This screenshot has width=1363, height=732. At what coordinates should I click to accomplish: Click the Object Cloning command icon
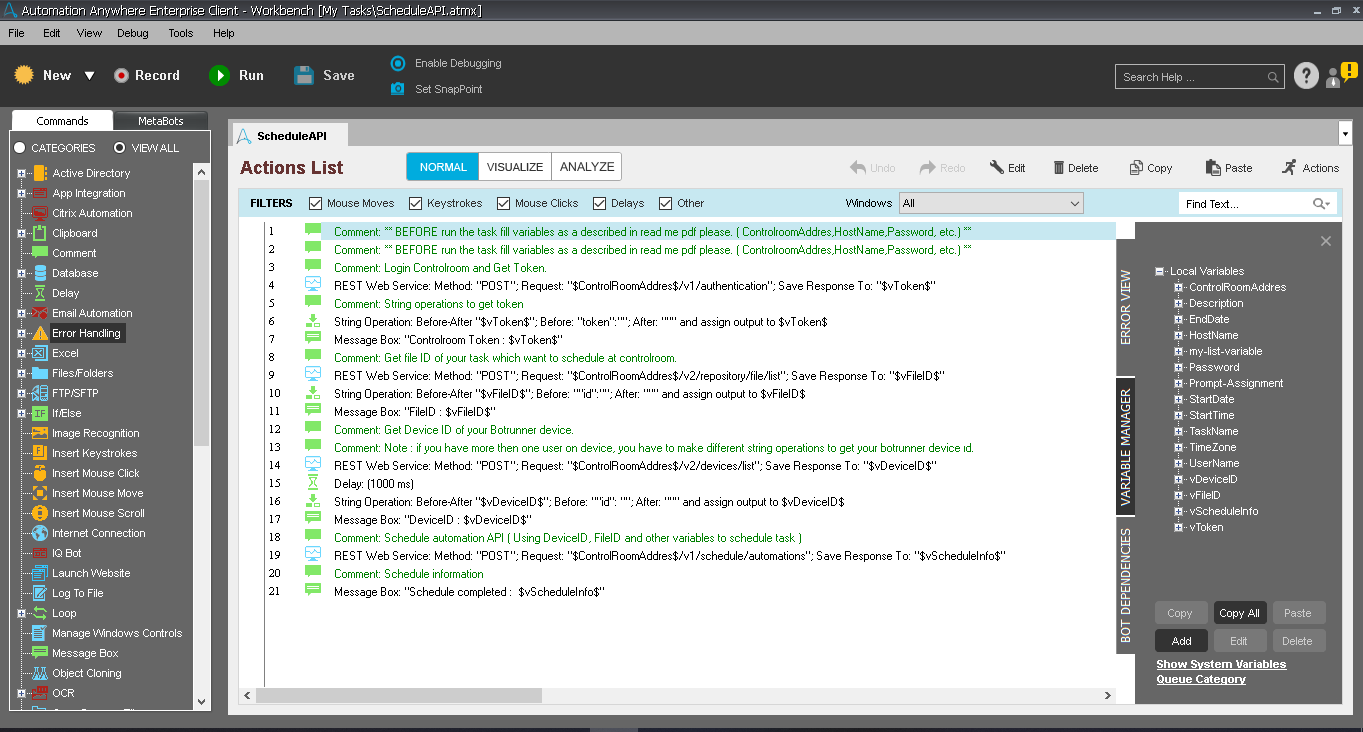(x=40, y=673)
